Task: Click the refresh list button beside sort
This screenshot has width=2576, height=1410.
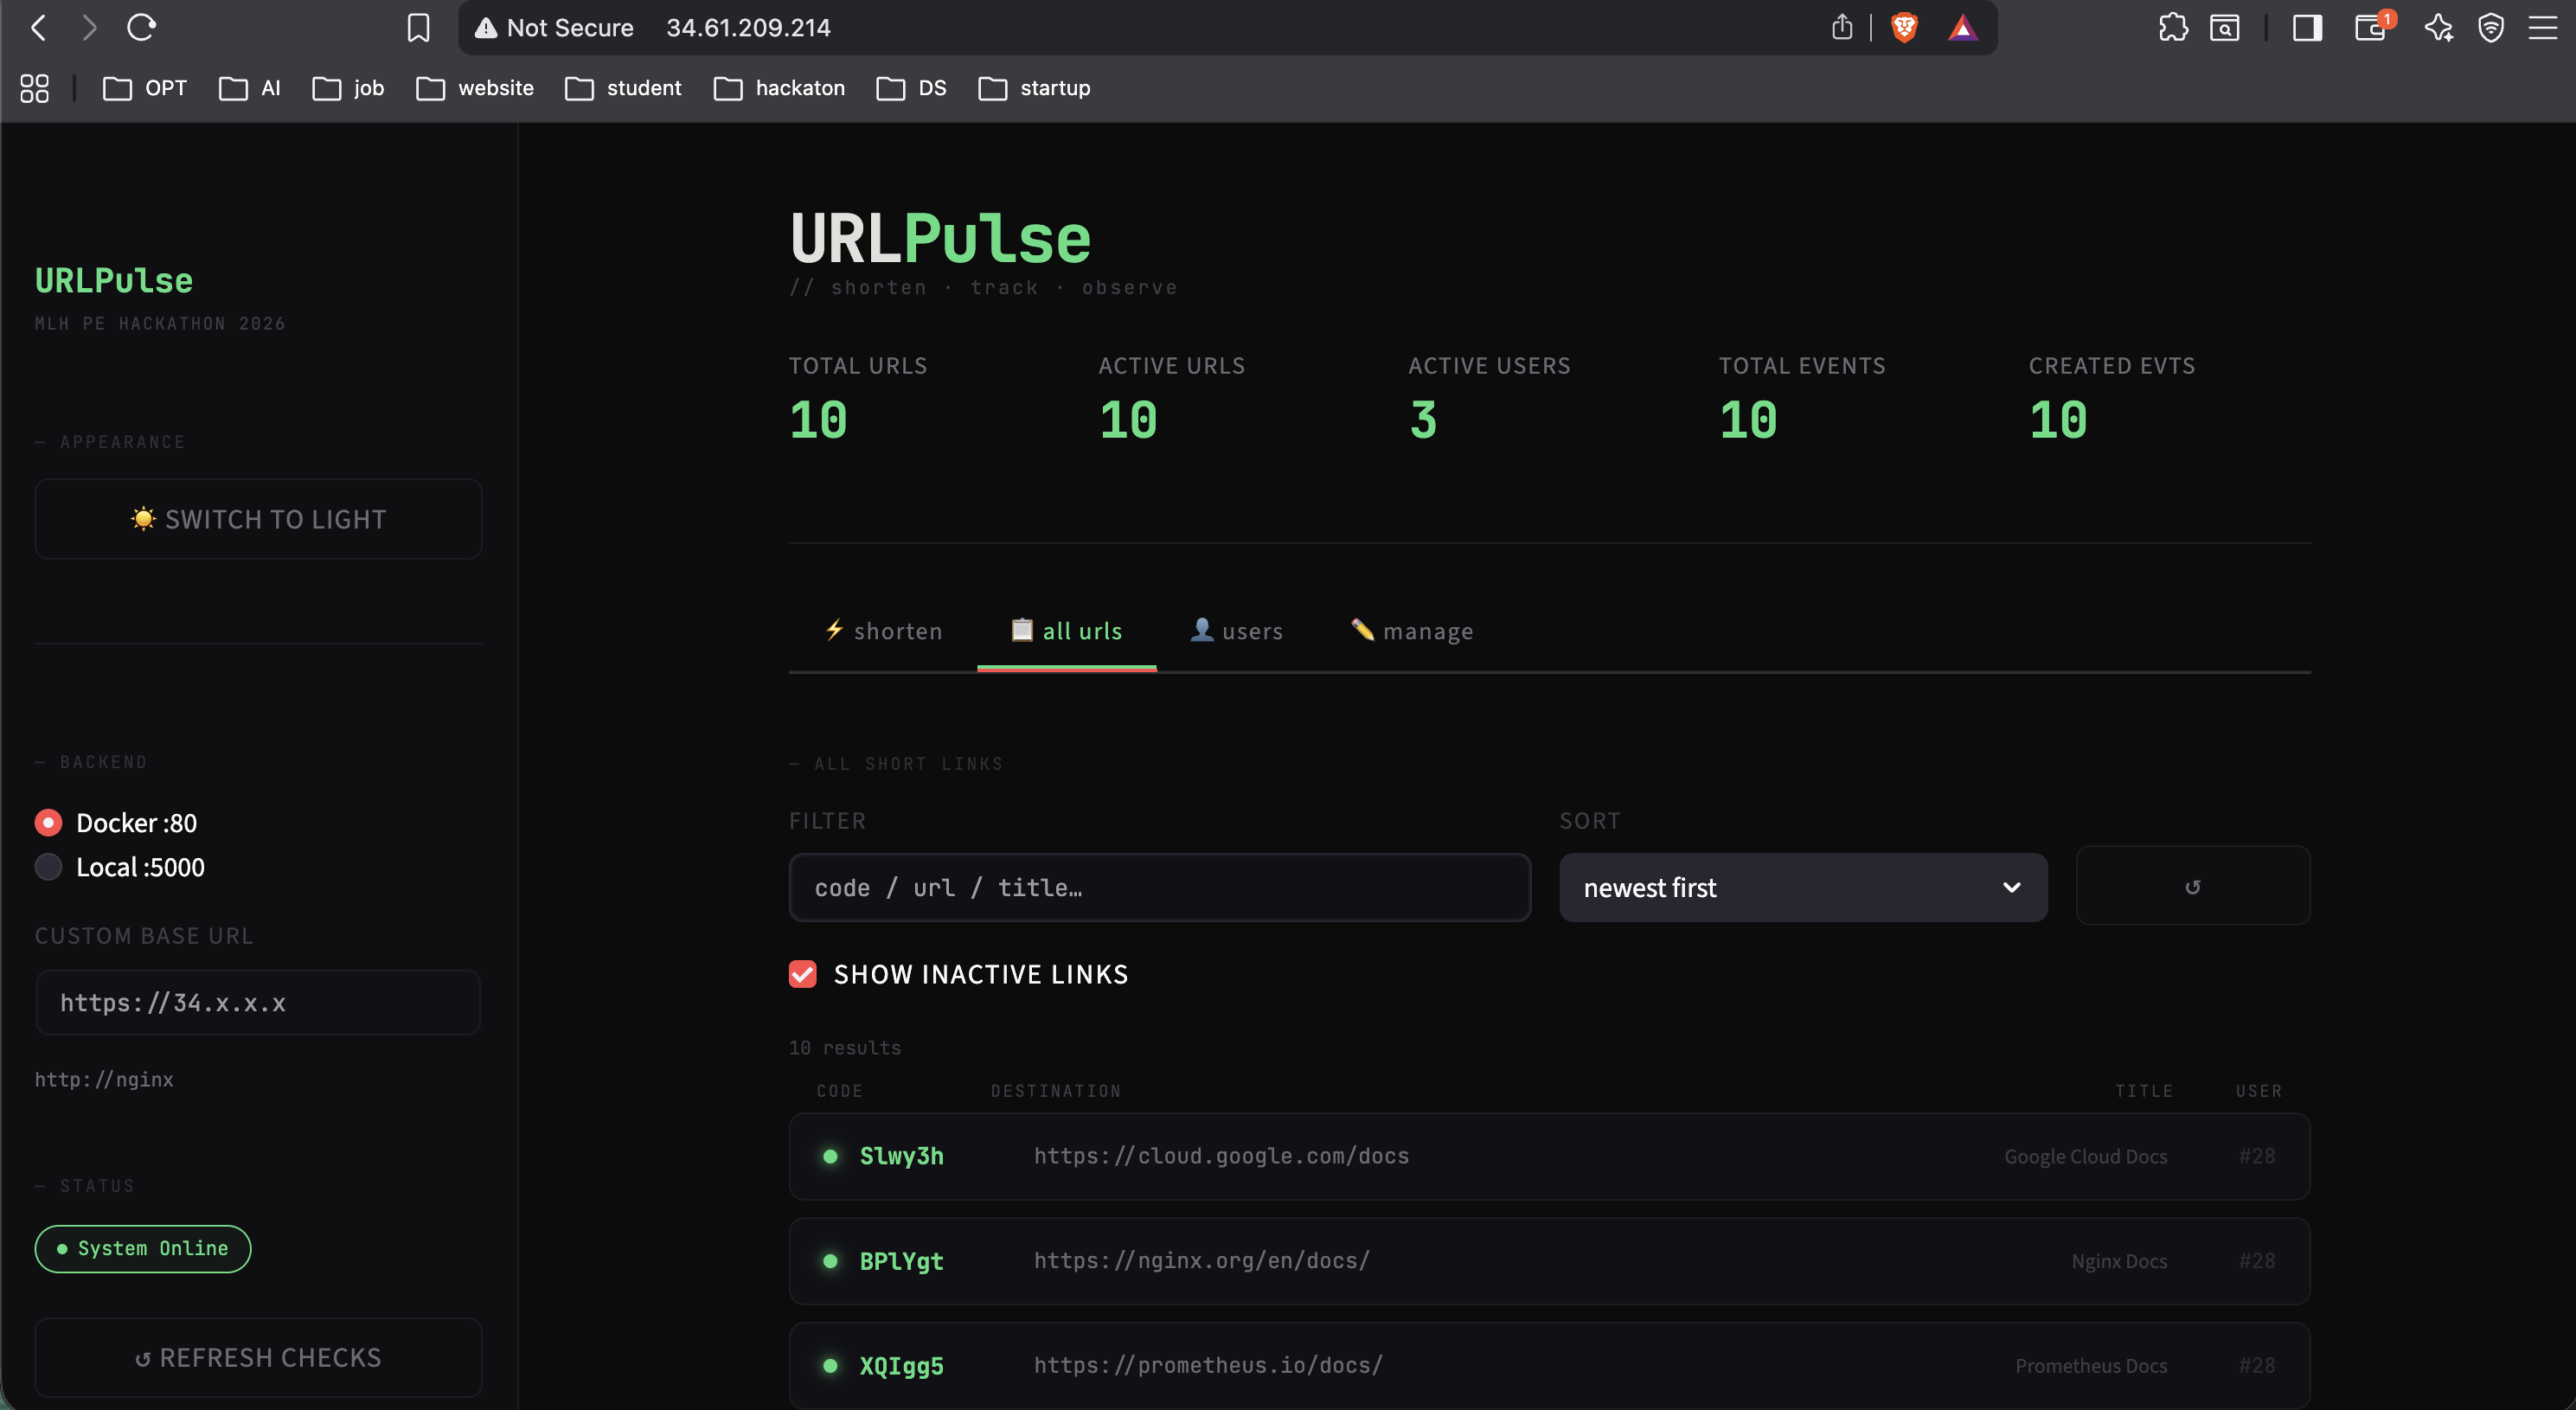Action: tap(2192, 886)
